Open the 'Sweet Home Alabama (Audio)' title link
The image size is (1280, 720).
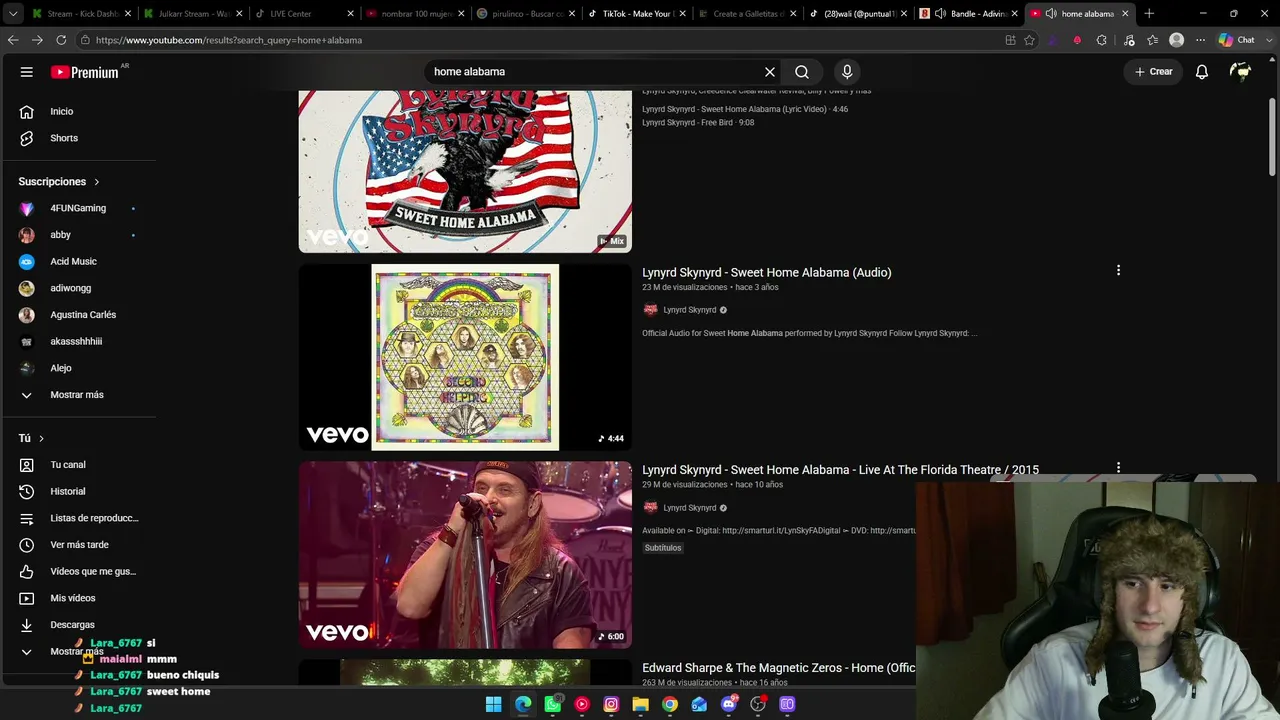766,272
